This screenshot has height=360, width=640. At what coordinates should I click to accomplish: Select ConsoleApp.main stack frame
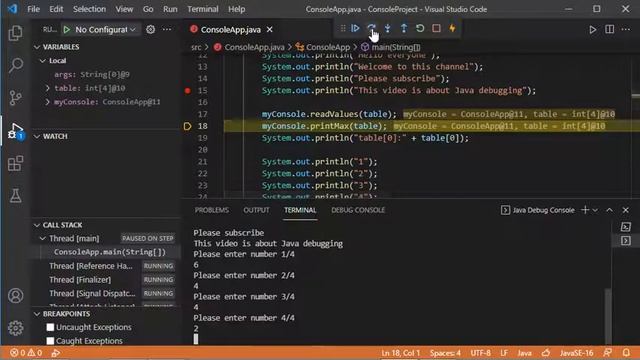110,252
